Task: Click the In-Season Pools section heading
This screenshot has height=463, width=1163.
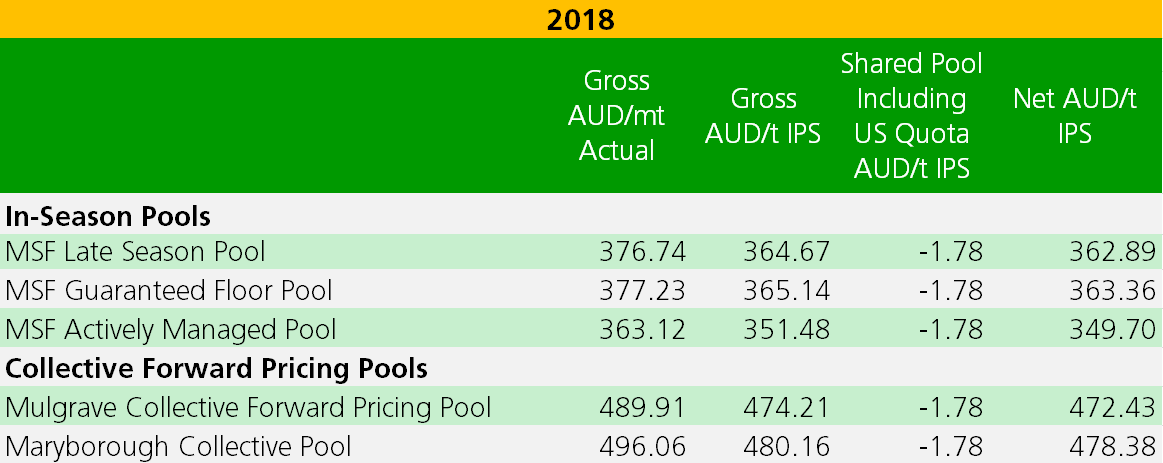Action: [108, 217]
